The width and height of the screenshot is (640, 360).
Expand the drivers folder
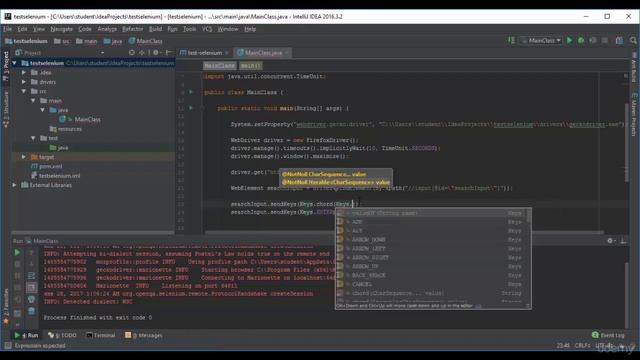click(24, 82)
